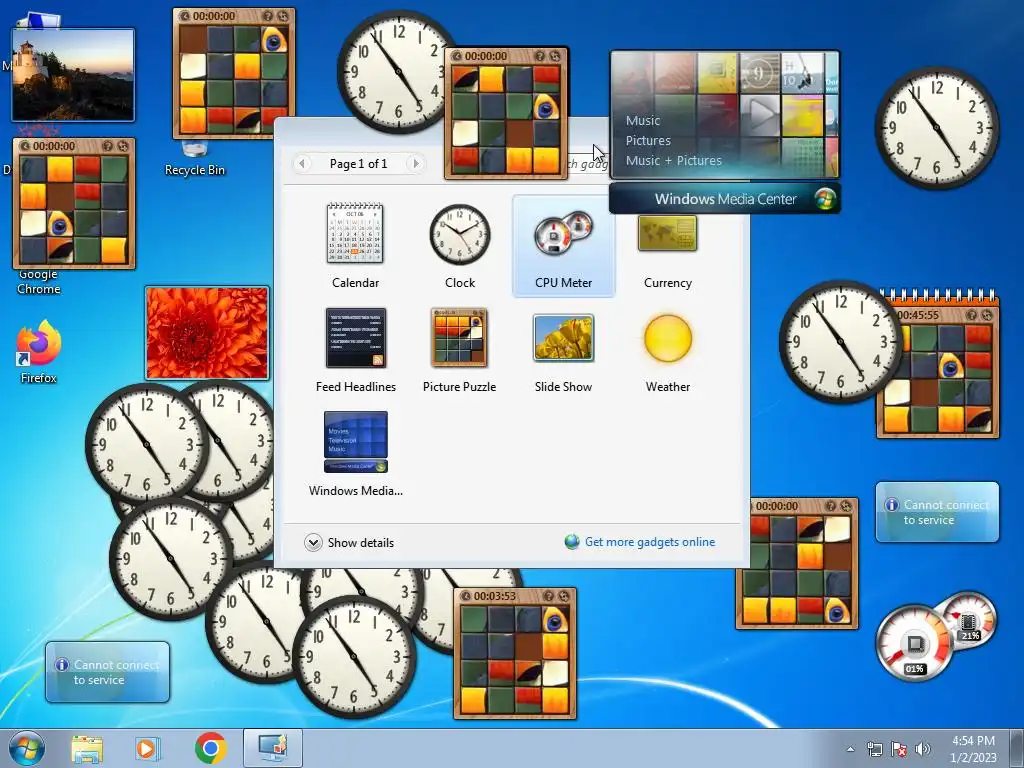This screenshot has height=768, width=1024.
Task: Open the Get more gadgets online link
Action: tap(640, 542)
